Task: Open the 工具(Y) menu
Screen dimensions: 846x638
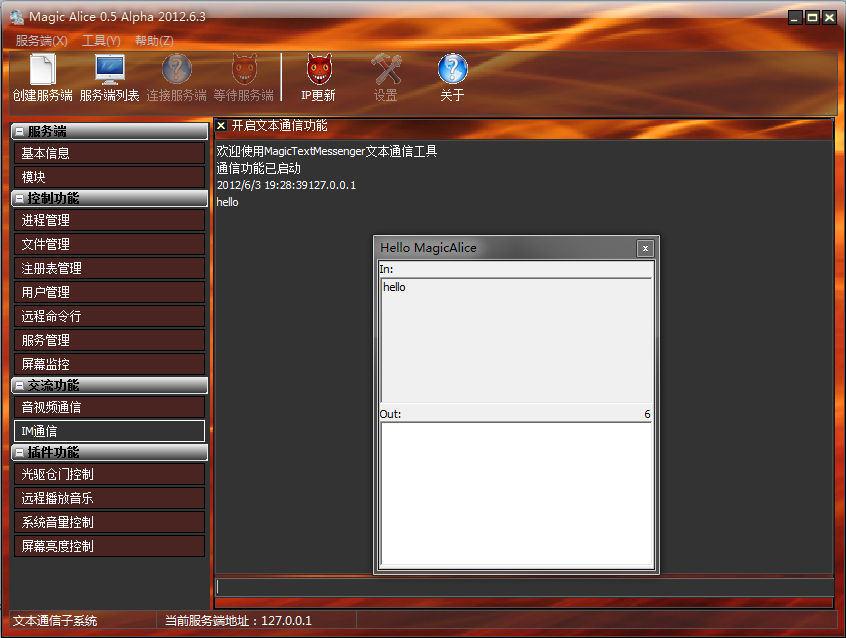Action: (x=101, y=41)
